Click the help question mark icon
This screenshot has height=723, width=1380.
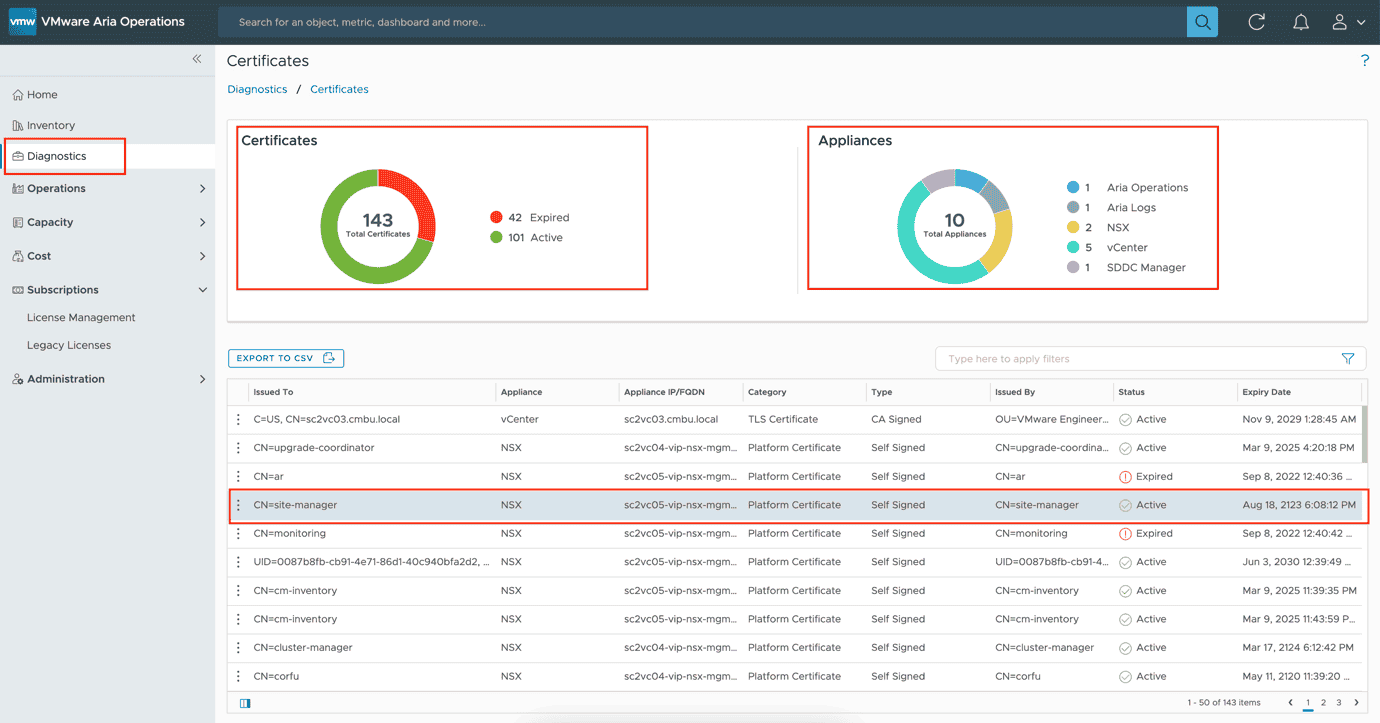[x=1364, y=61]
